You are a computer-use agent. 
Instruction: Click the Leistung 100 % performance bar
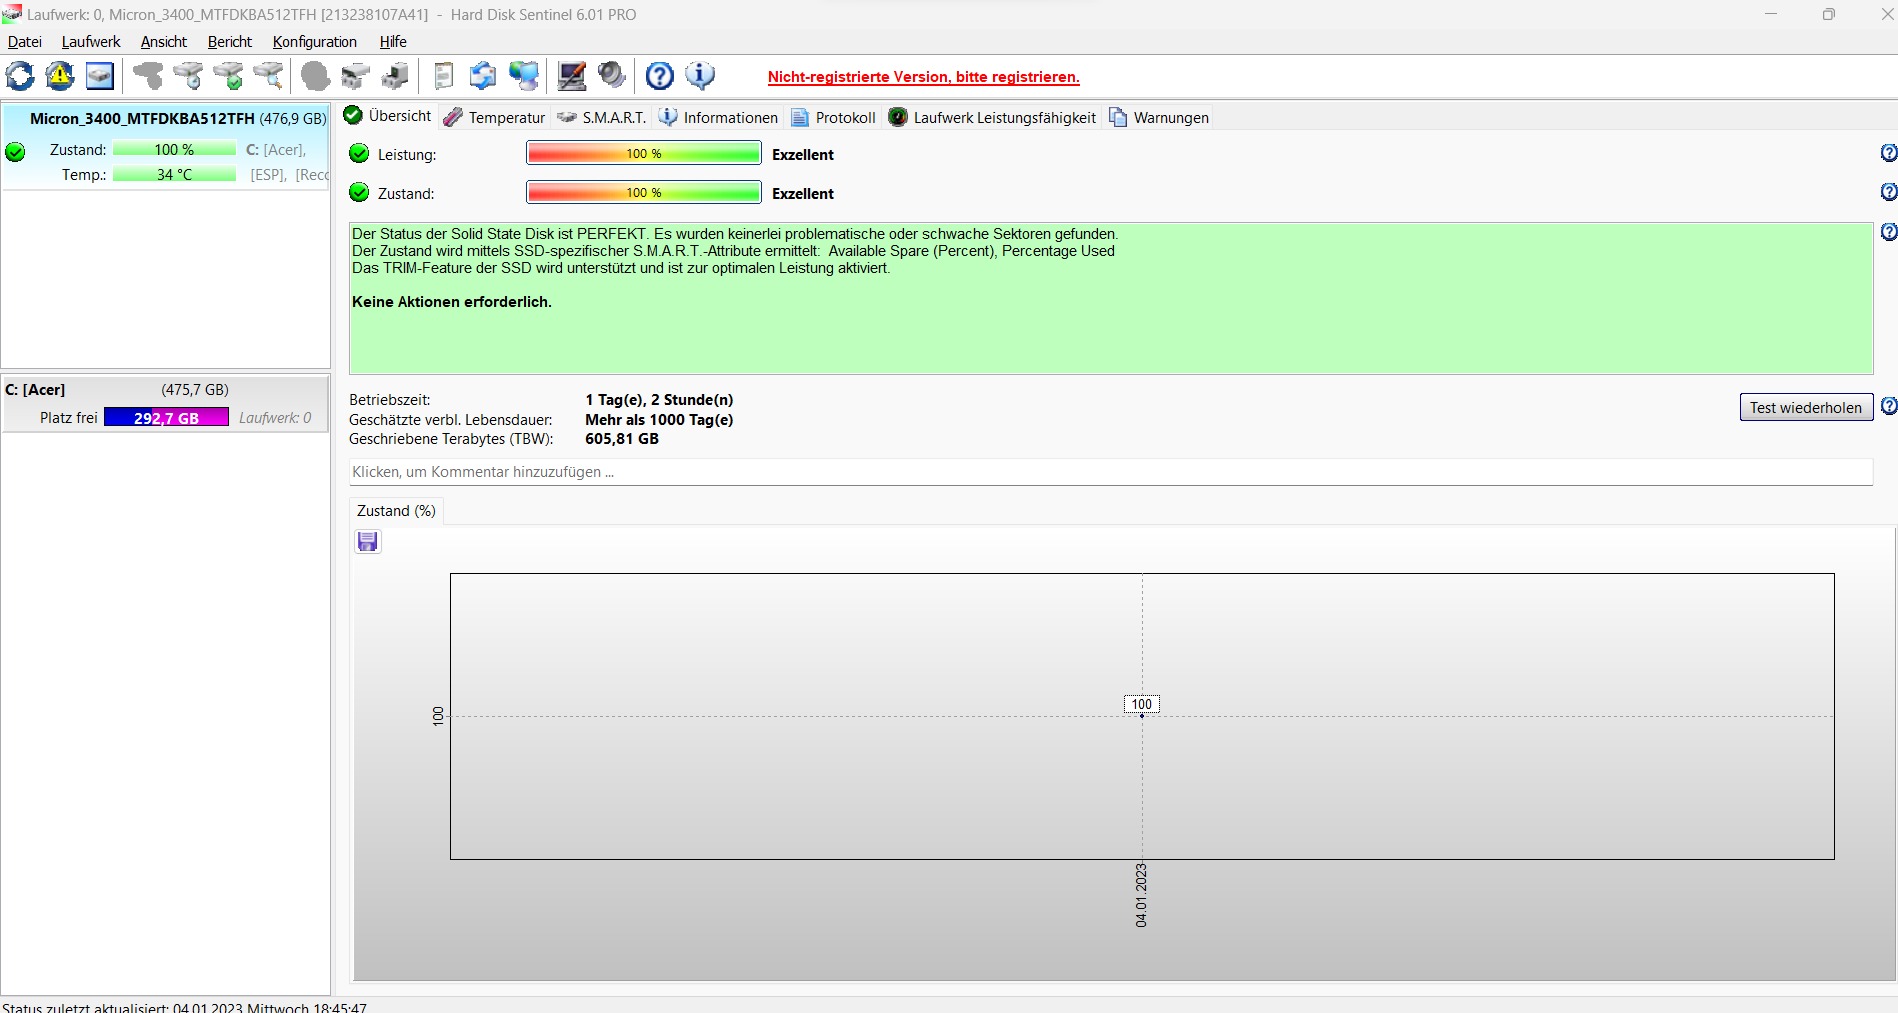[644, 153]
